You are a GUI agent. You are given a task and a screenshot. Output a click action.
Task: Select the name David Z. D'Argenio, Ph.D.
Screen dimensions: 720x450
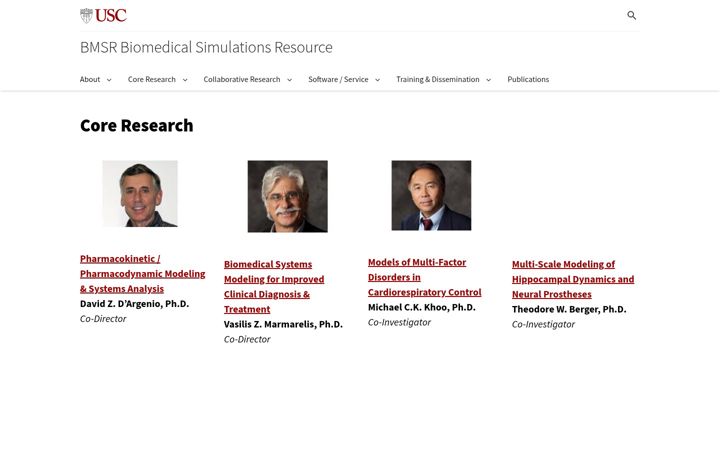point(135,304)
